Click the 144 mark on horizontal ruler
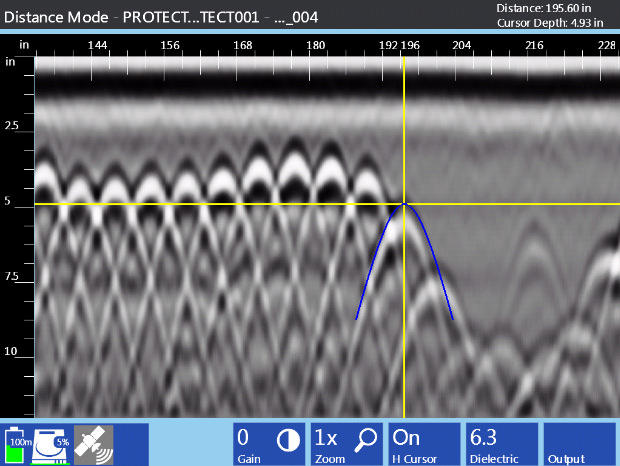The width and height of the screenshot is (620, 466). (98, 46)
